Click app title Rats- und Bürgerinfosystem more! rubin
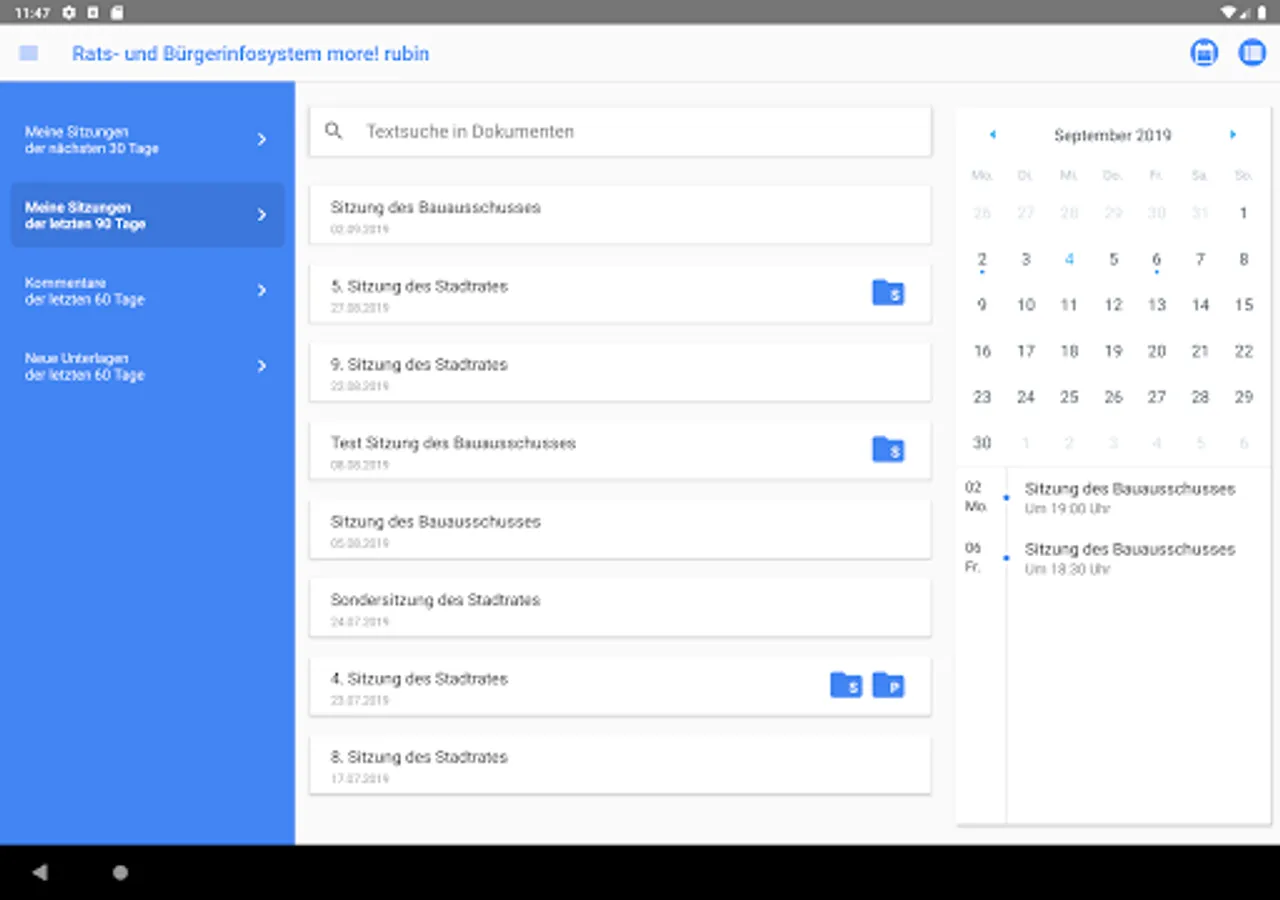 250,53
